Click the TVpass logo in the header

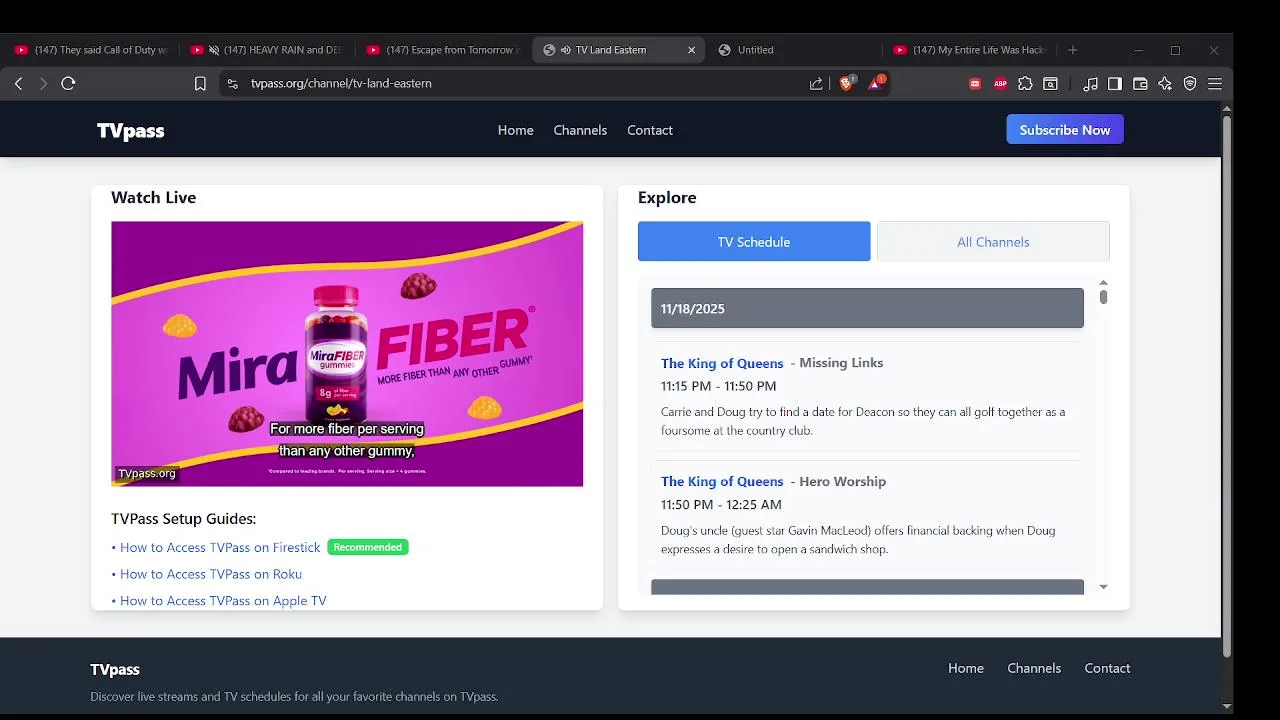[x=130, y=131]
